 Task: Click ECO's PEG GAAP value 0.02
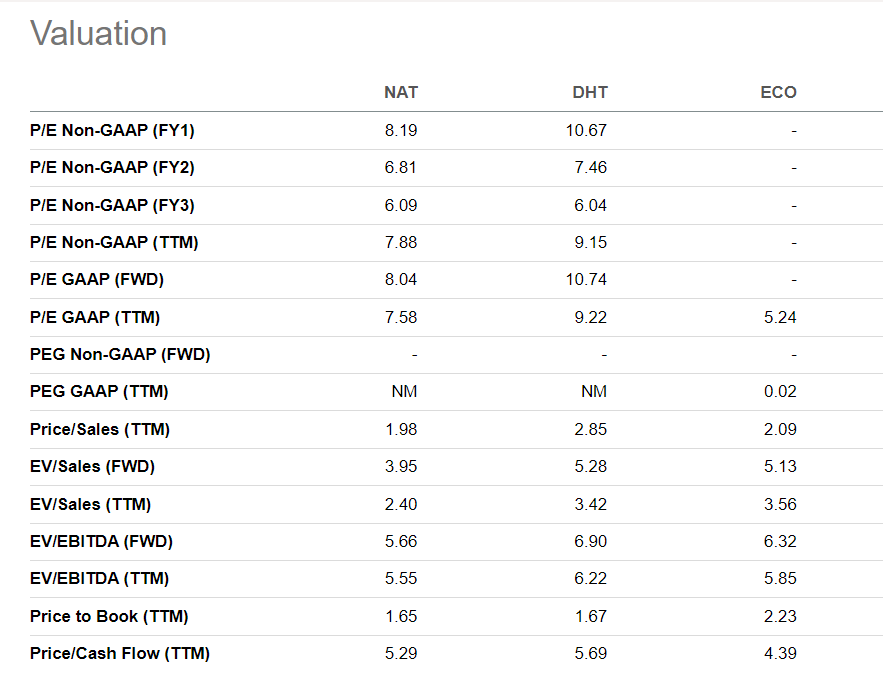coord(780,392)
